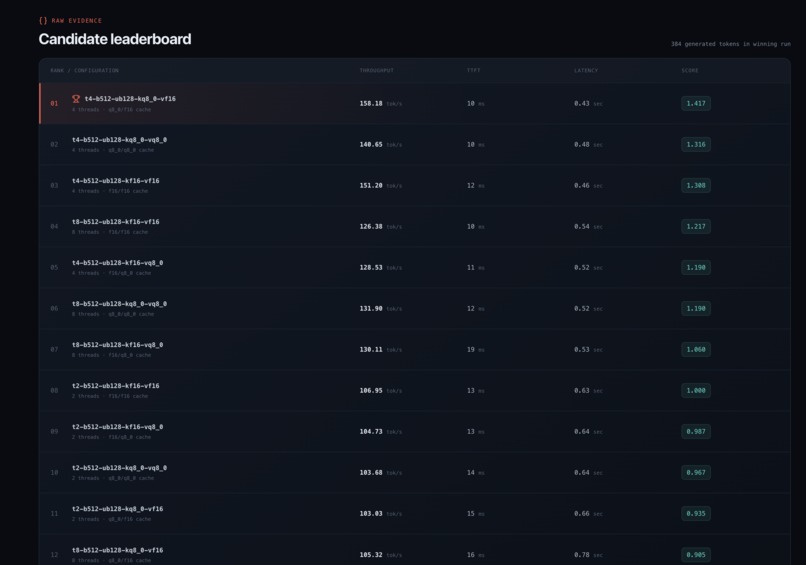This screenshot has height=565, width=806.
Task: Click the 1.000 score badge
Action: coord(696,391)
